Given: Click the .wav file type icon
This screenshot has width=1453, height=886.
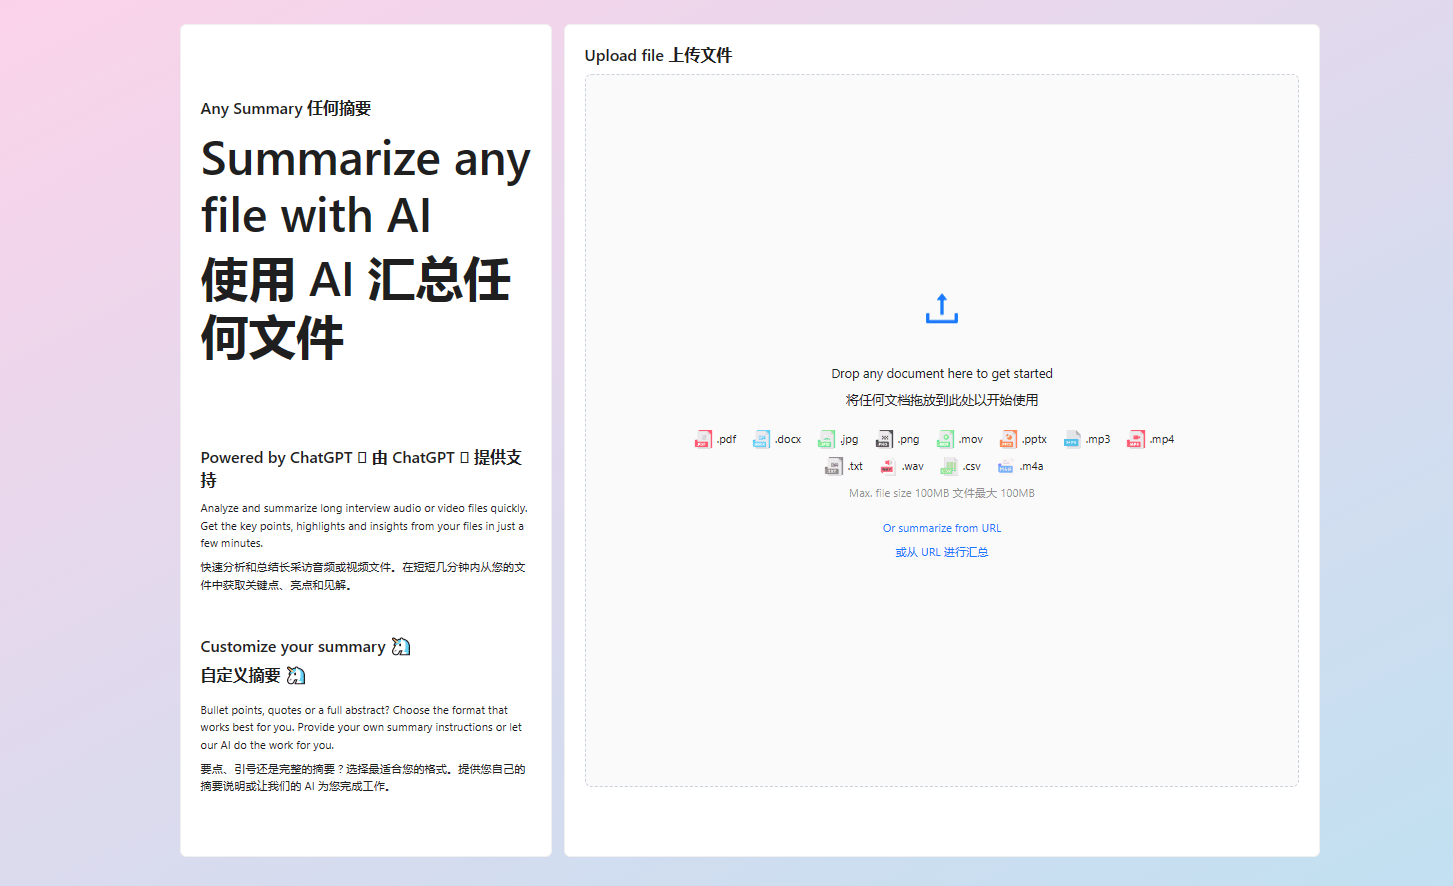Looking at the screenshot, I should click(887, 466).
